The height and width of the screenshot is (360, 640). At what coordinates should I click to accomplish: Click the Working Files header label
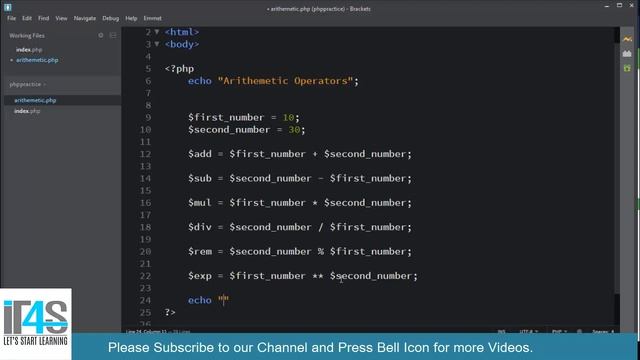point(27,36)
